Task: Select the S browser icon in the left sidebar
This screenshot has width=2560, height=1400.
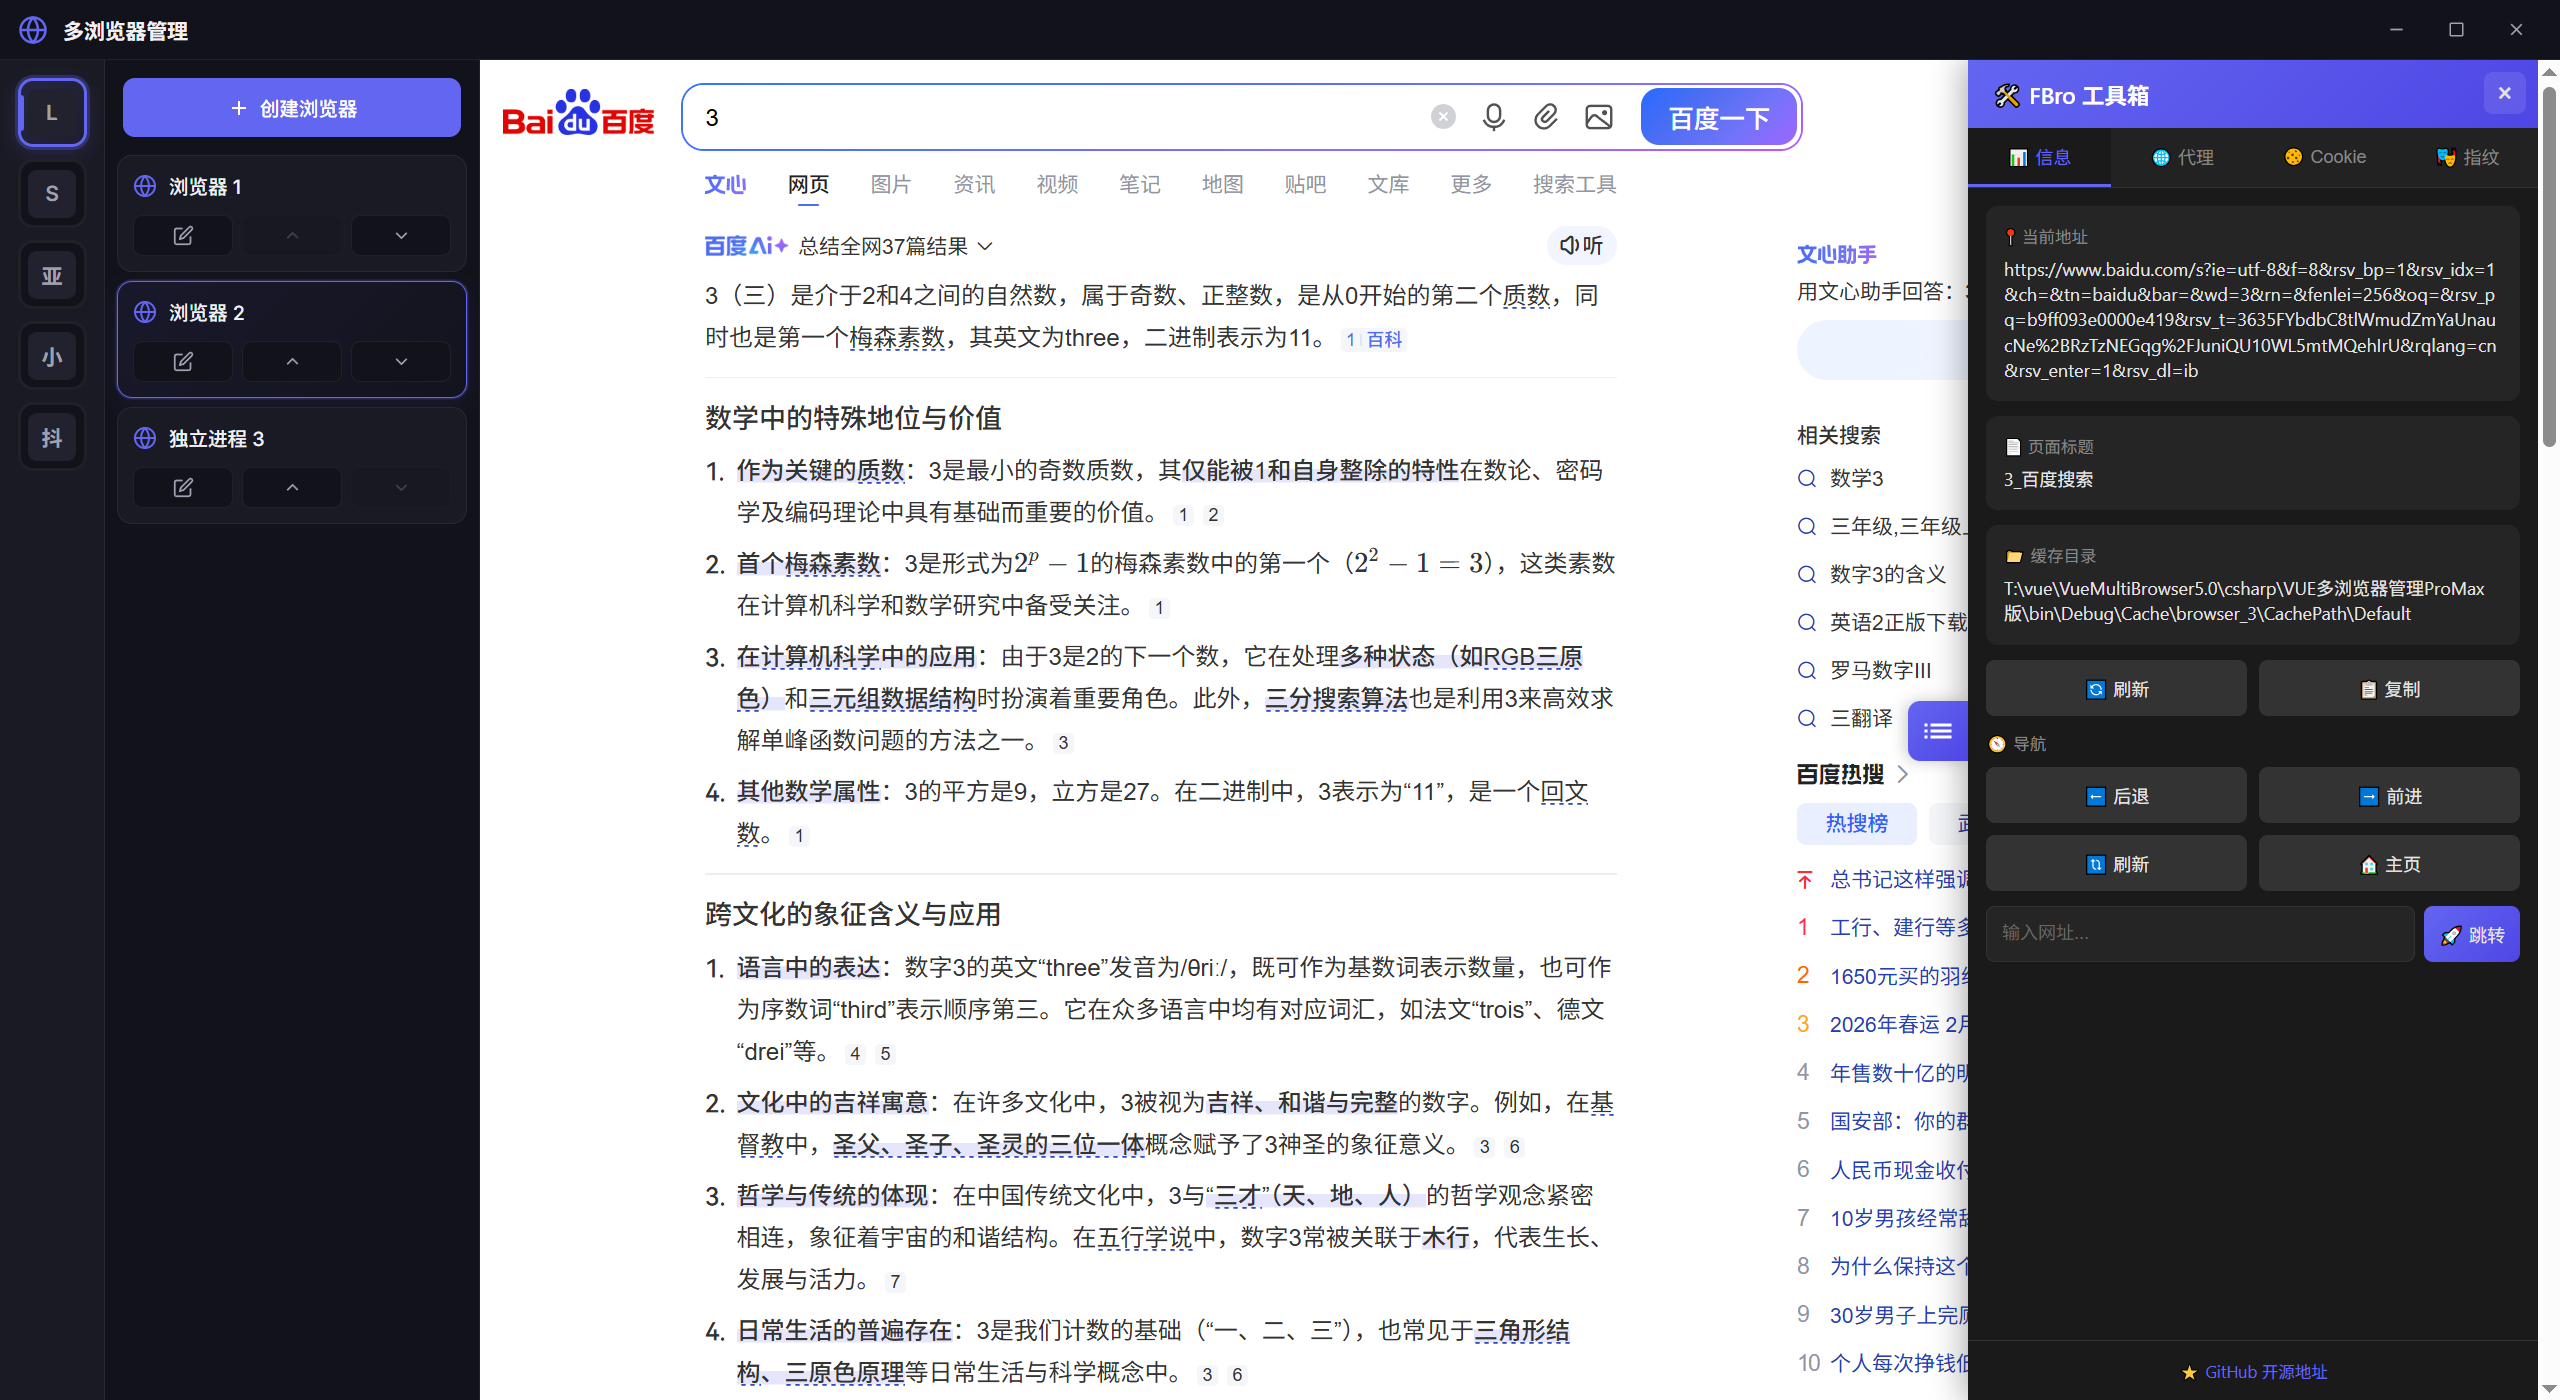Action: point(51,193)
